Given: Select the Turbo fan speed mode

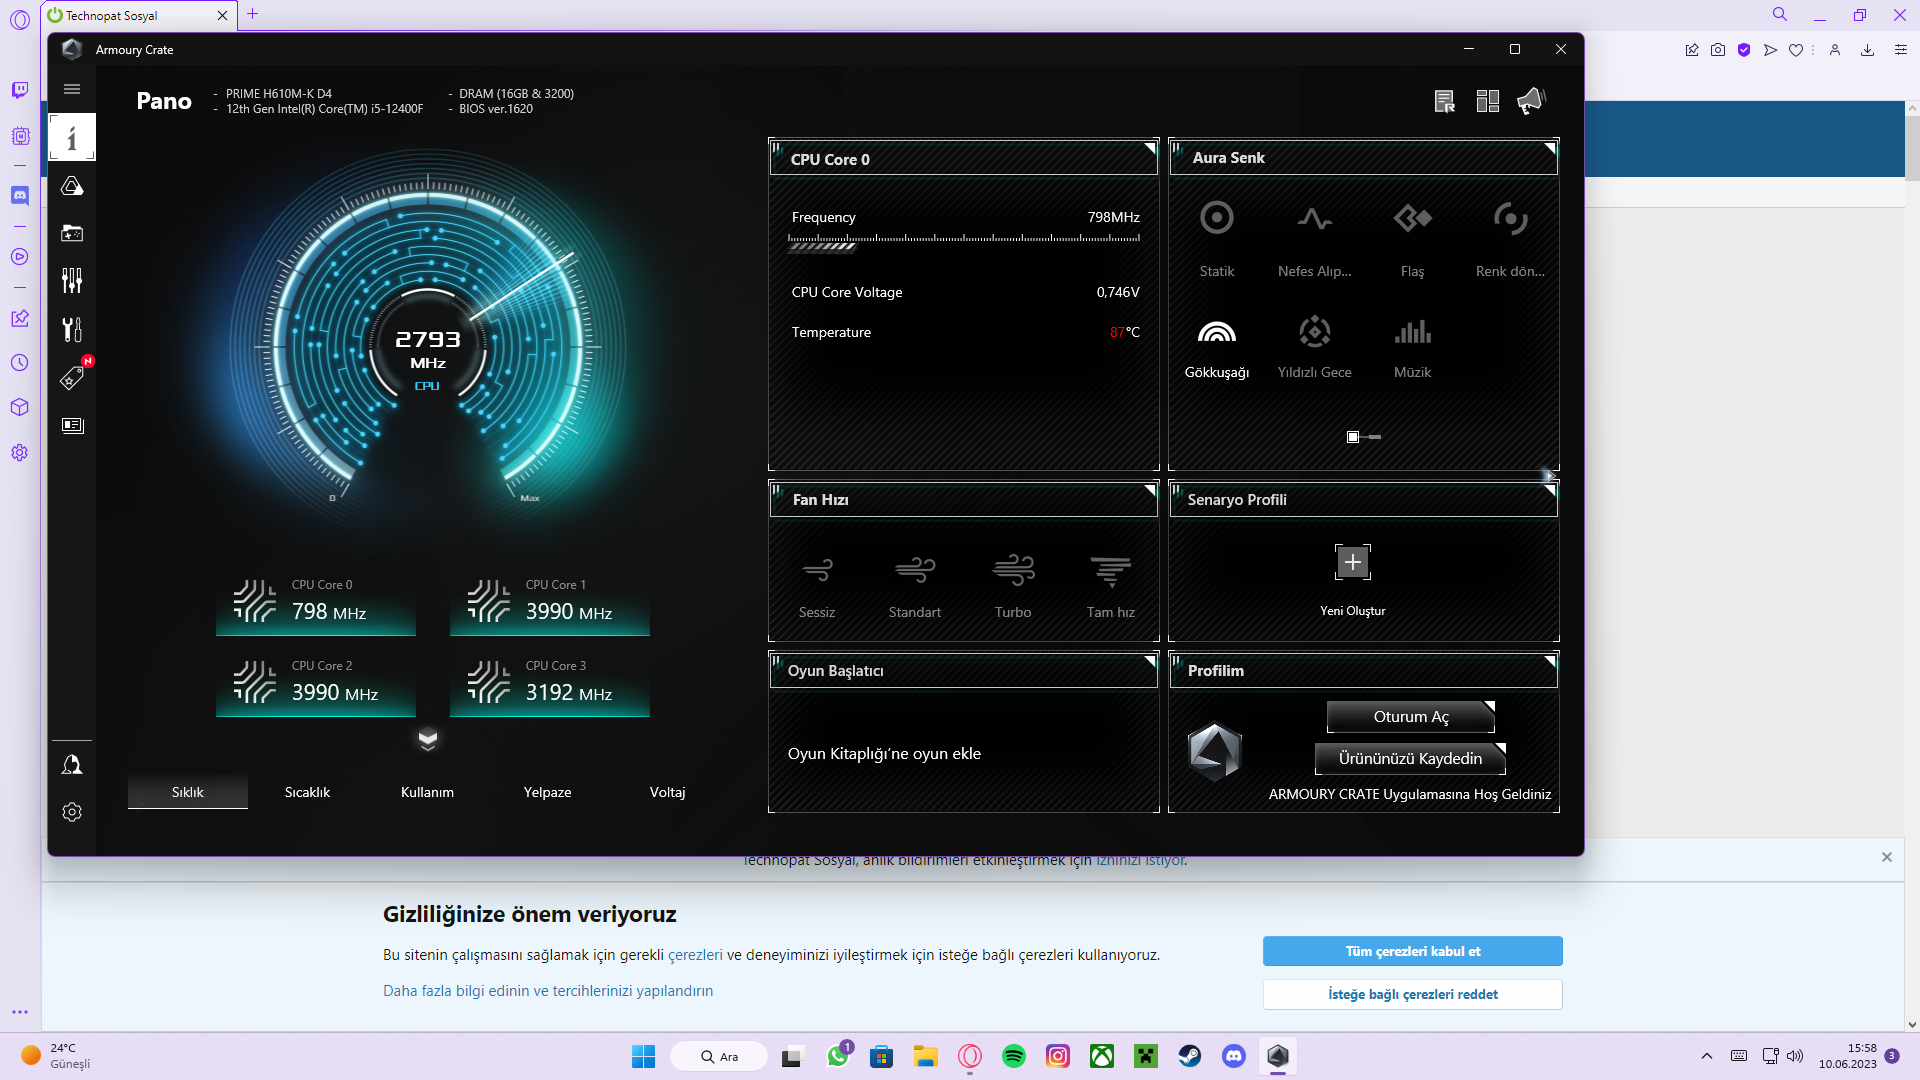Looking at the screenshot, I should pyautogui.click(x=1012, y=571).
